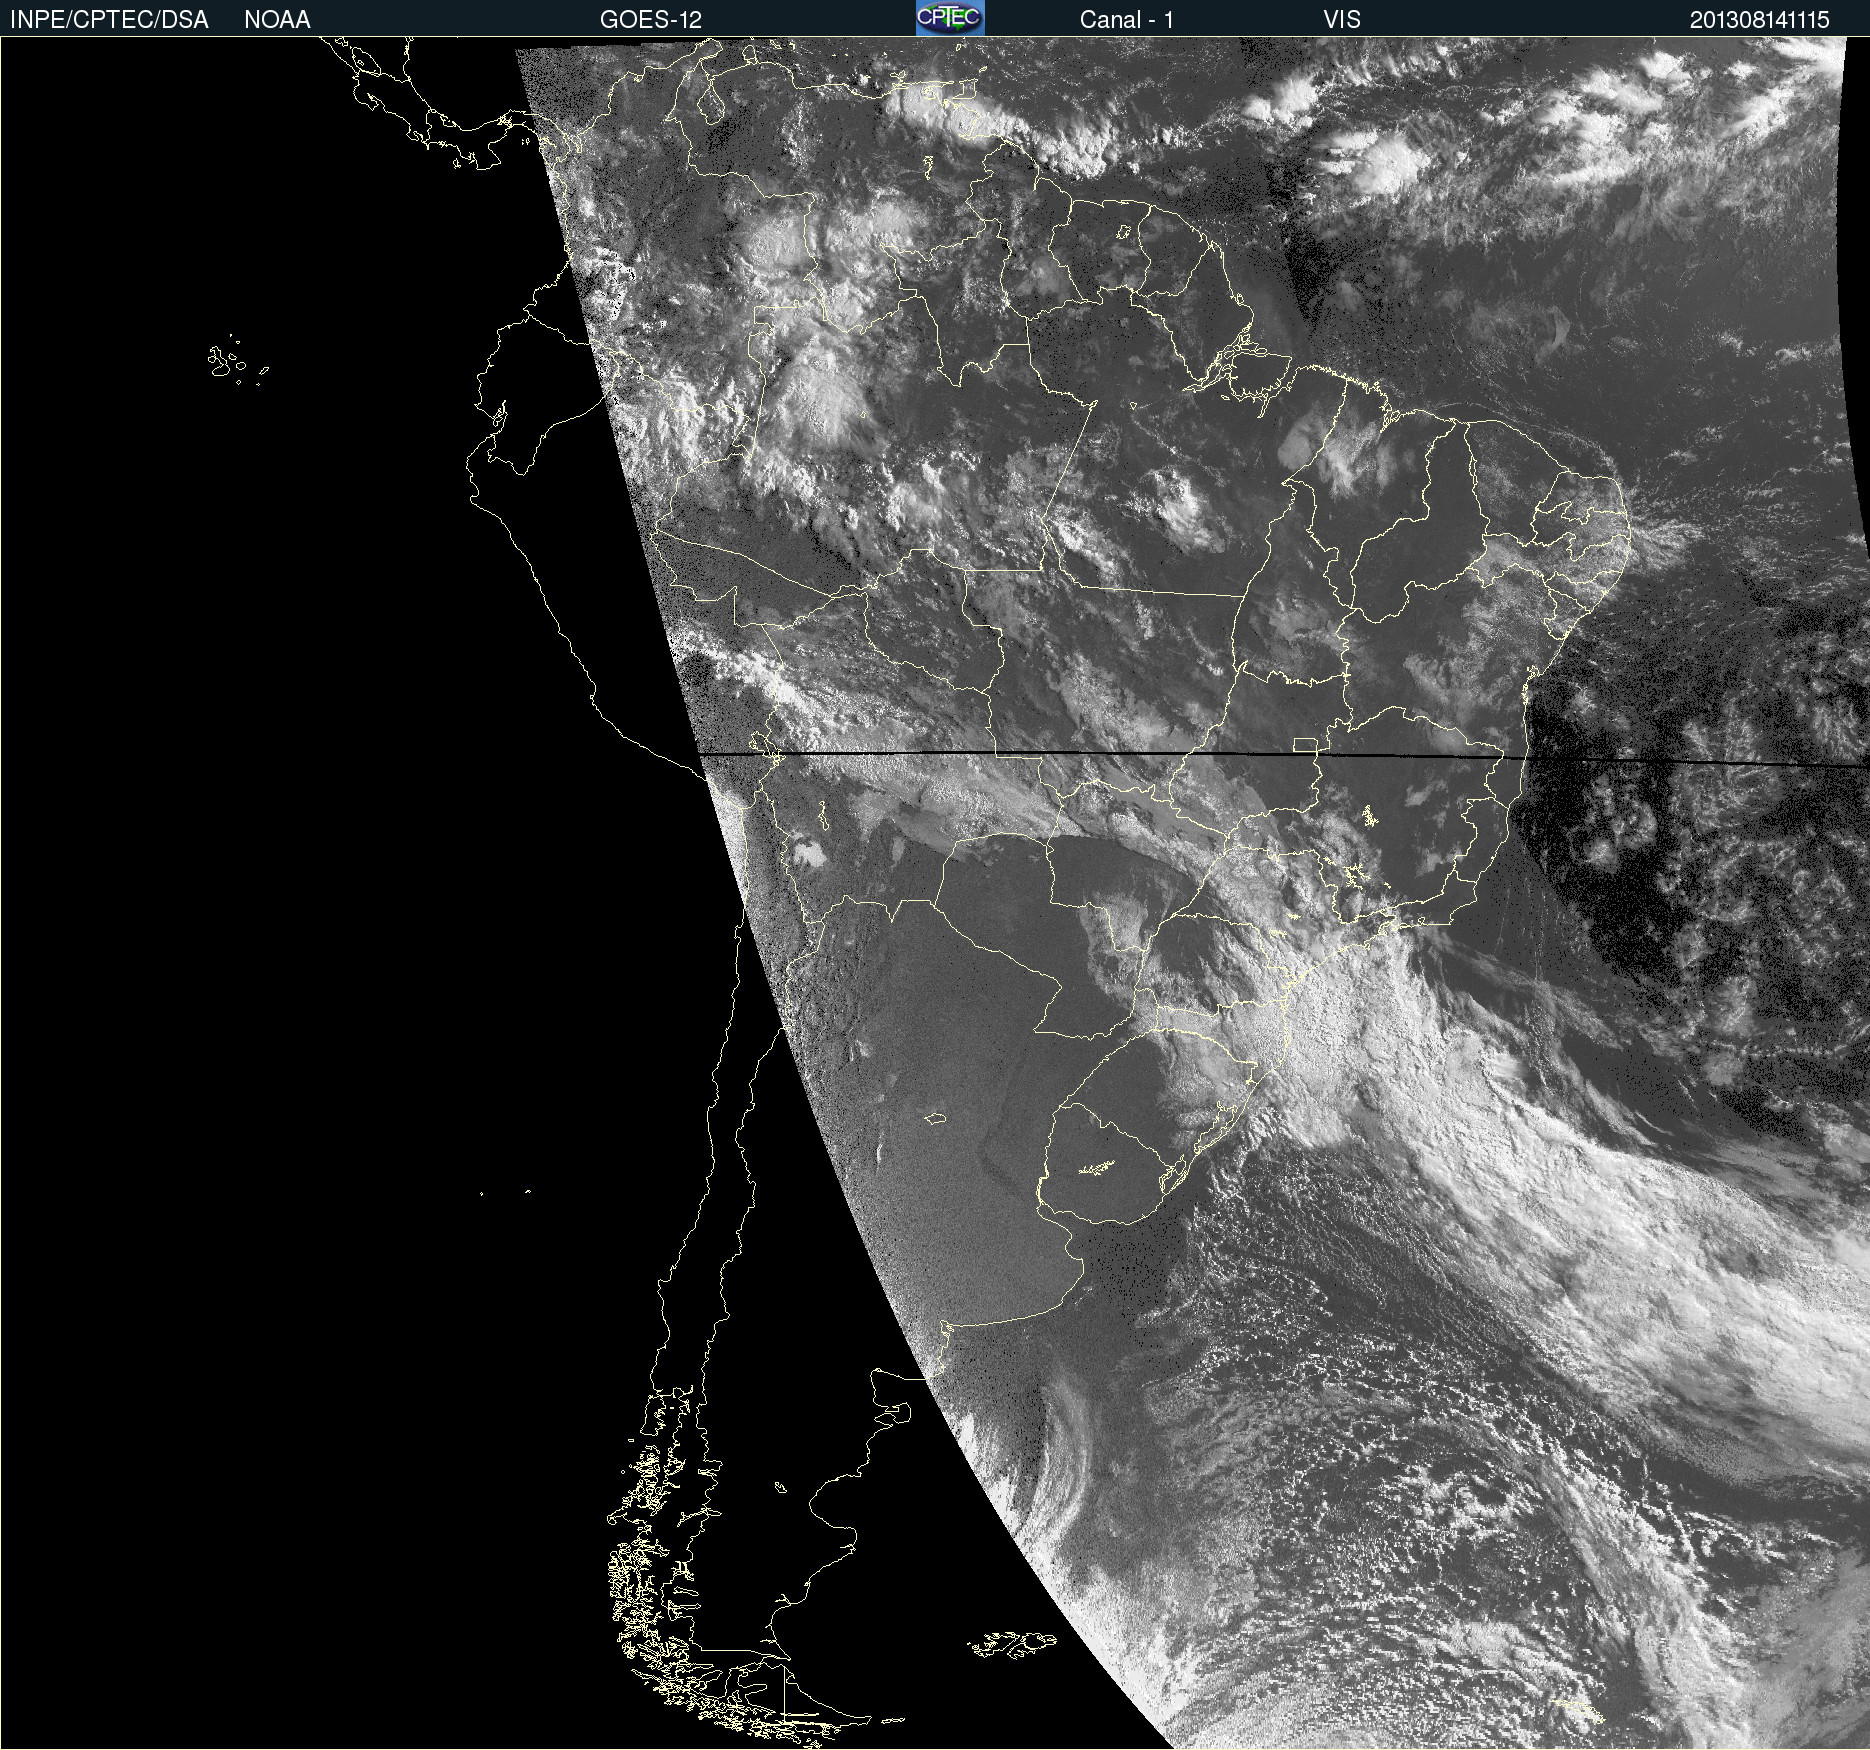This screenshot has width=1870, height=1750.
Task: Click the INPE/CPTEC/DSA header text
Action: coord(109,20)
